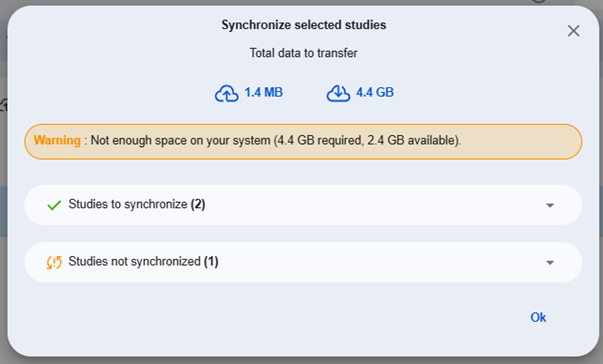
Task: Click the orange sync warning icon
Action: (x=54, y=262)
